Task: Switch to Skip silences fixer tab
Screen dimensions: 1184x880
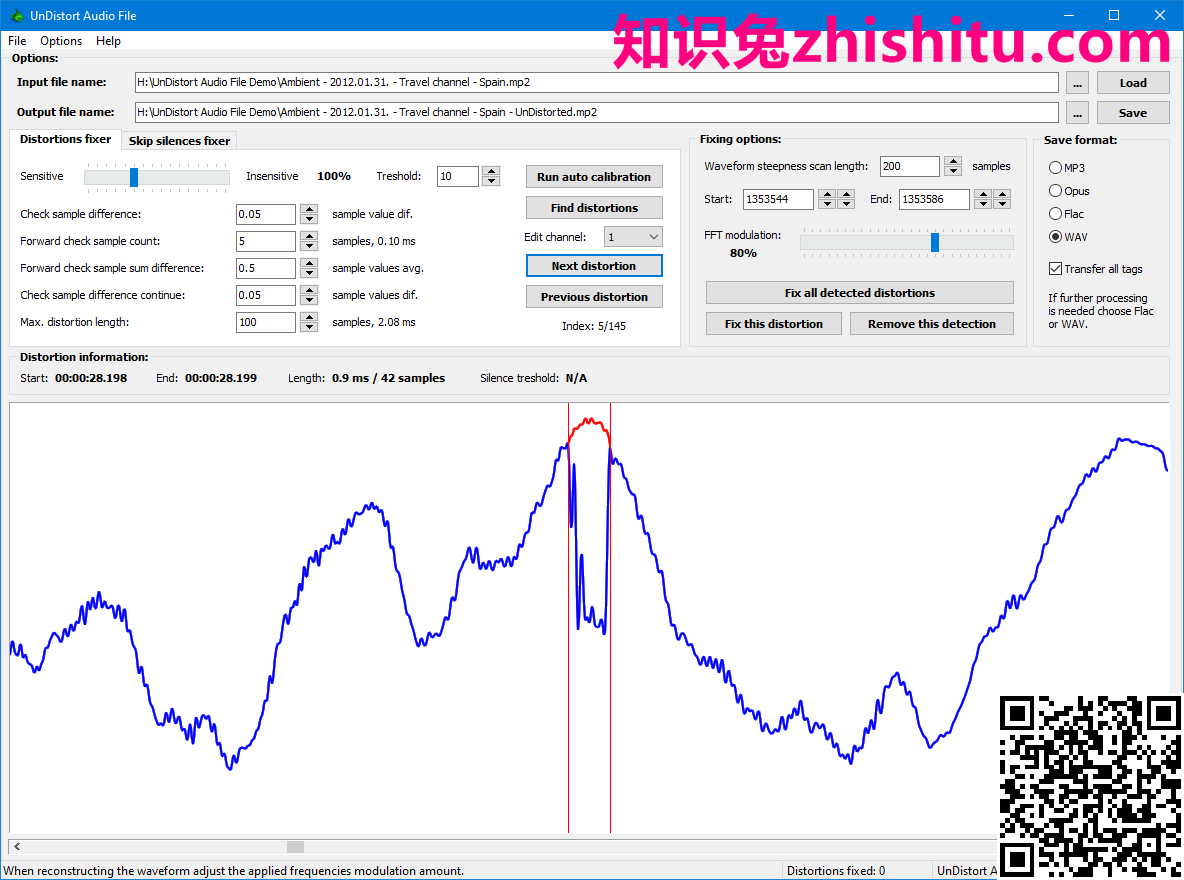Action: pos(179,140)
